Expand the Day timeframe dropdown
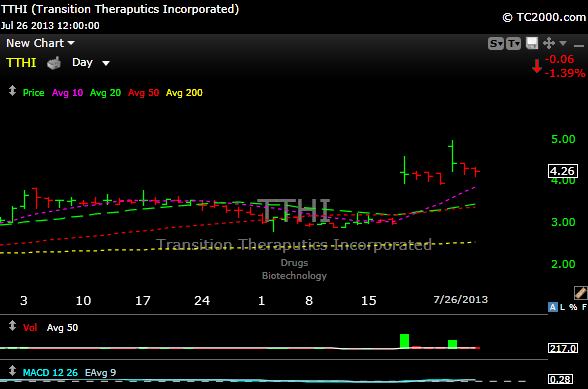This screenshot has height=389, width=588. point(91,63)
